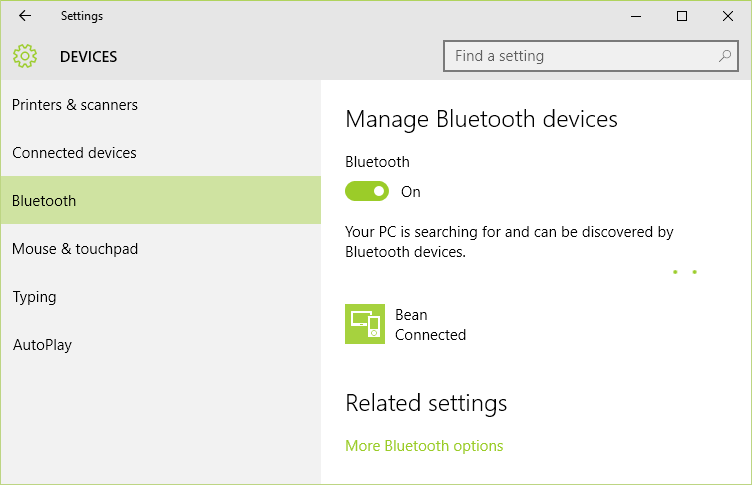
Task: Maximize the Settings window
Action: click(x=682, y=16)
